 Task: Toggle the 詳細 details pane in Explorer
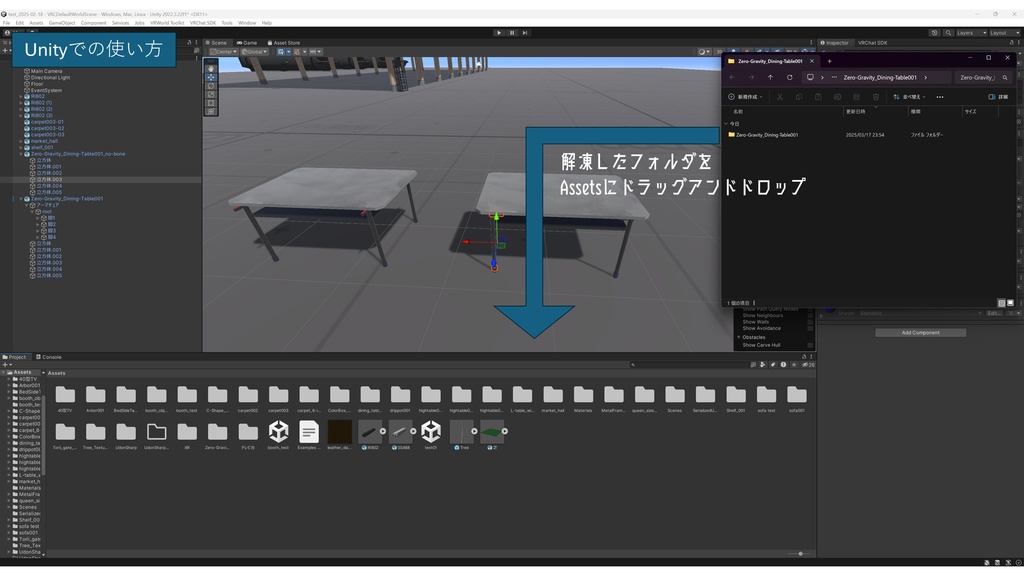click(1001, 97)
